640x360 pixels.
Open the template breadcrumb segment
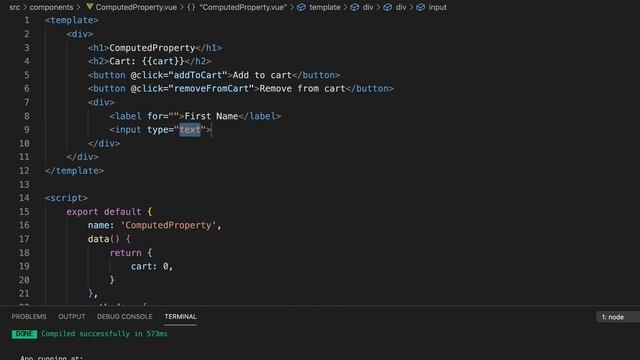coord(324,7)
